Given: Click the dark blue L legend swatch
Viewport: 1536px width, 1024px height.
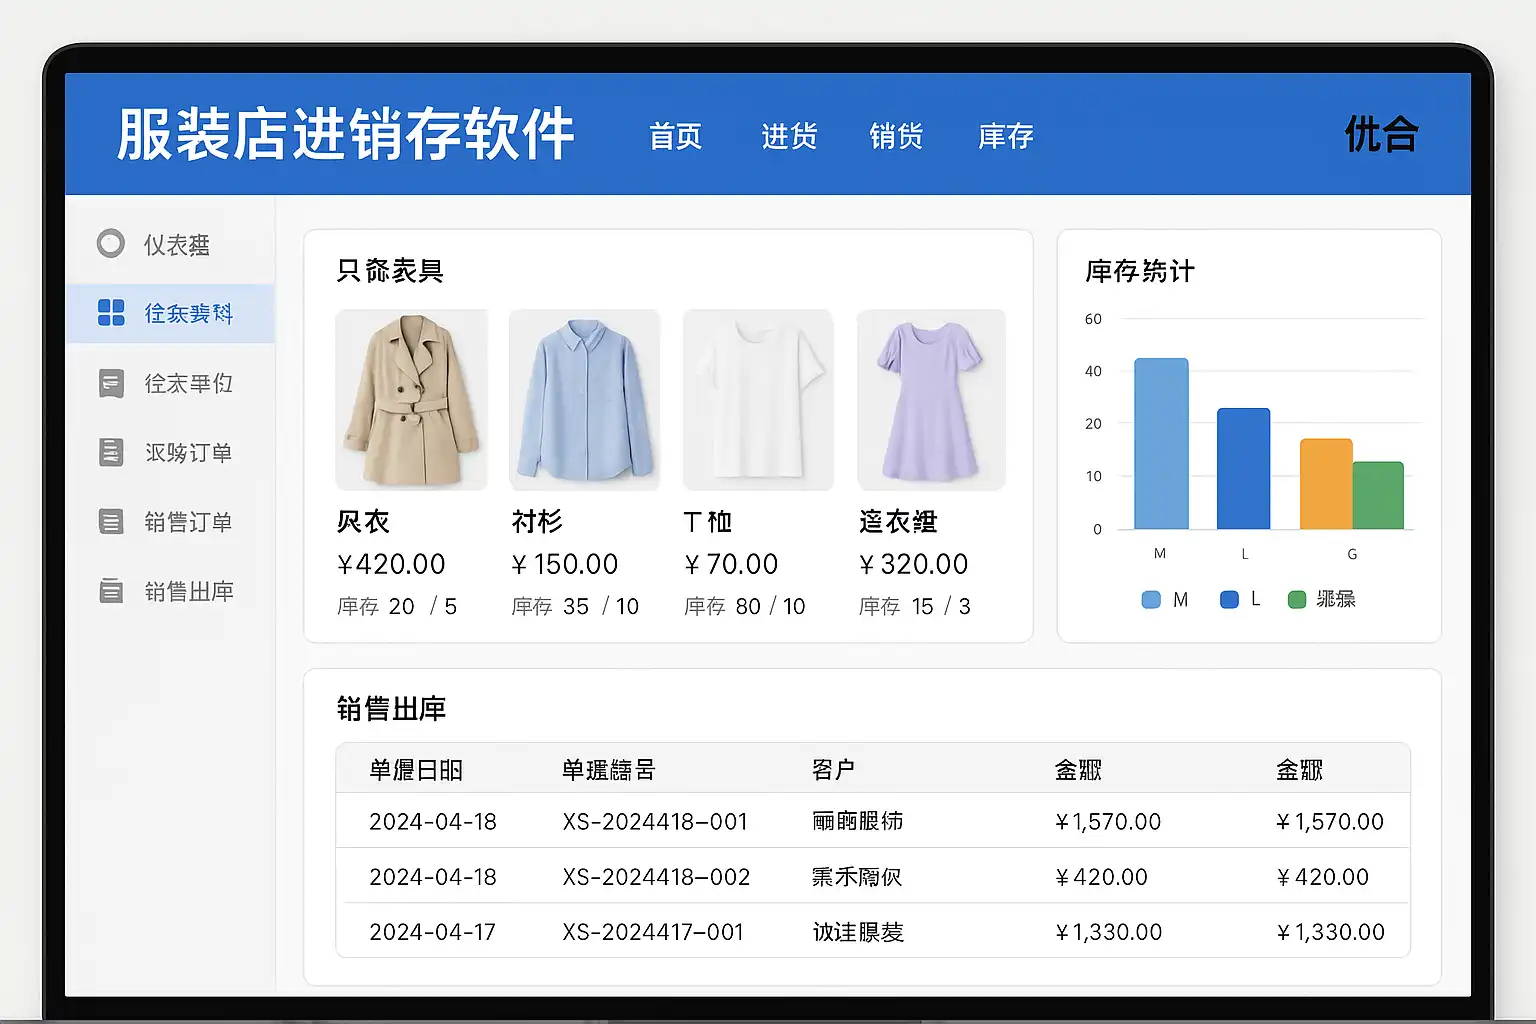Looking at the screenshot, I should [1229, 600].
